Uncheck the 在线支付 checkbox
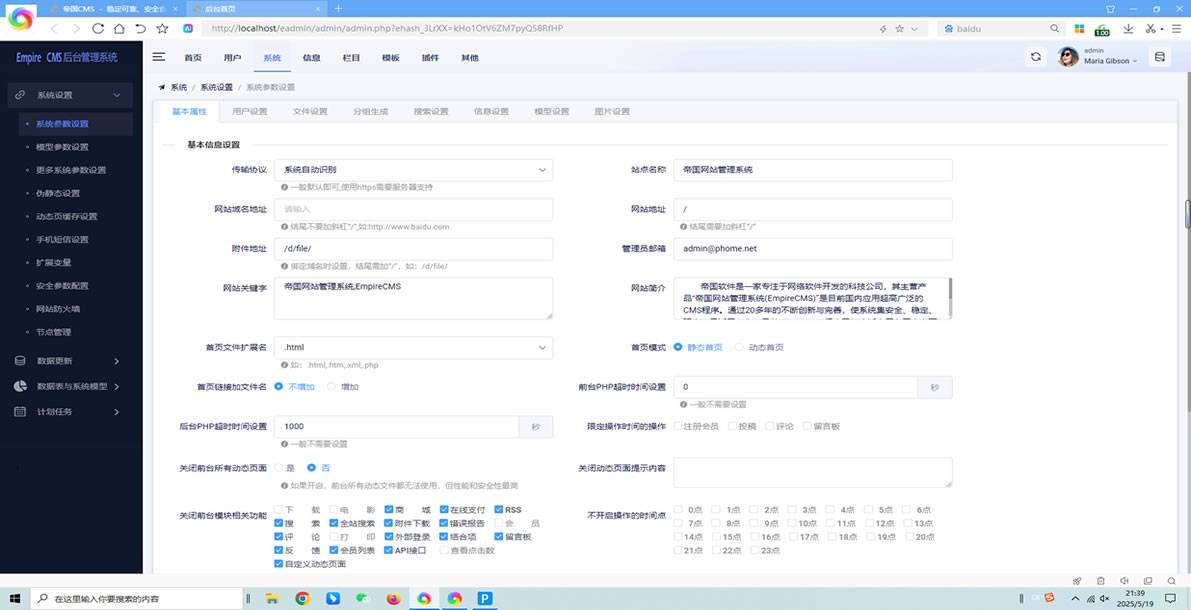The width and height of the screenshot is (1191, 610). [444, 510]
